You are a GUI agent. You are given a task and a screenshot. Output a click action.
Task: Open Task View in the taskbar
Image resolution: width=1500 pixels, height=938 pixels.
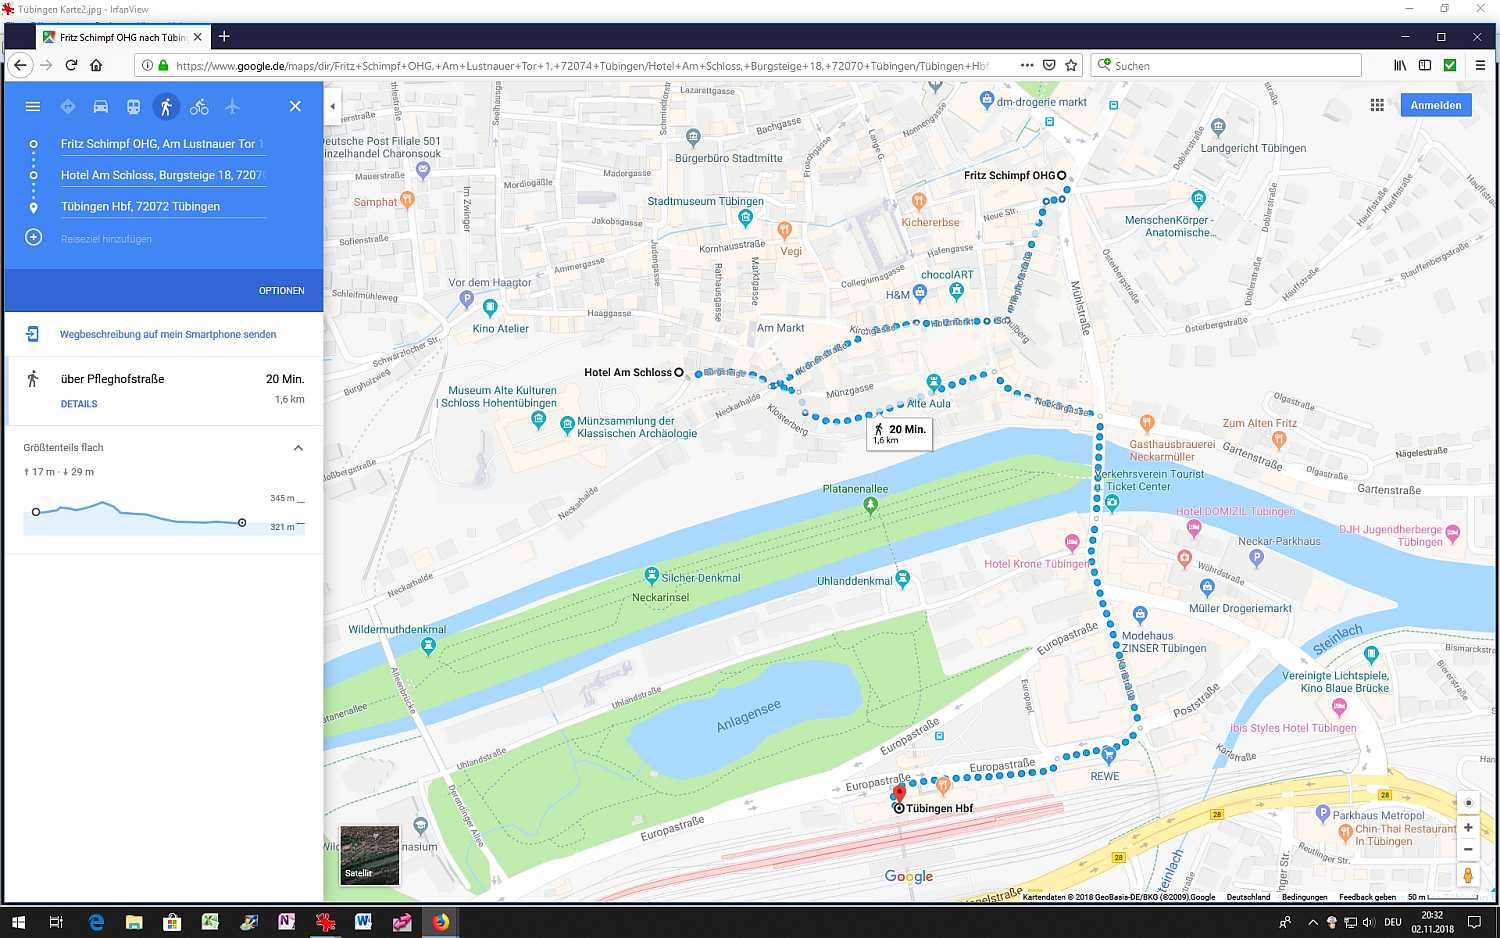pyautogui.click(x=56, y=922)
